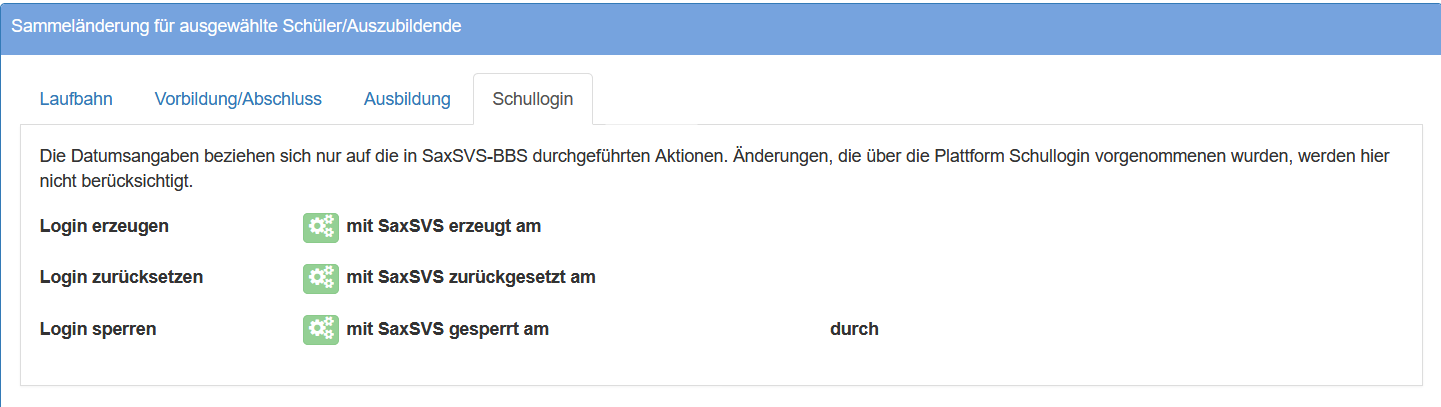This screenshot has height=407, width=1441.
Task: Click the "Login zurücksetzen" row label
Action: coord(121,277)
